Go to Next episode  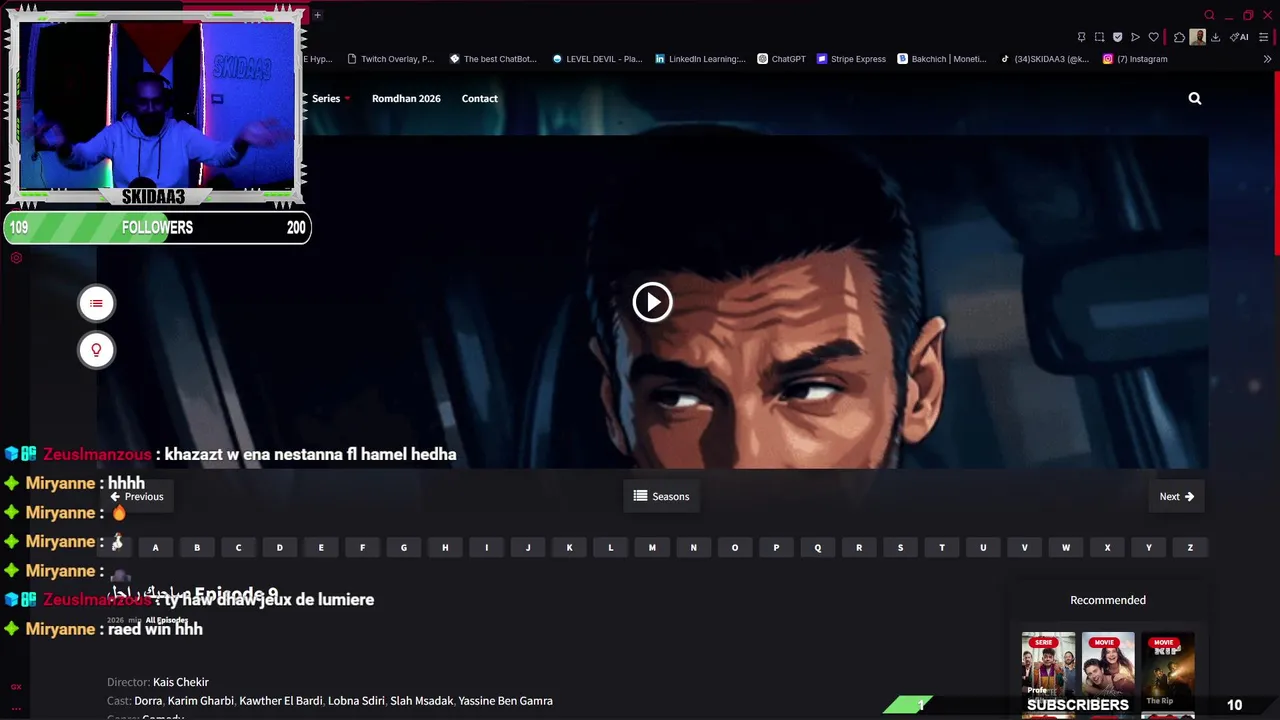(1176, 496)
